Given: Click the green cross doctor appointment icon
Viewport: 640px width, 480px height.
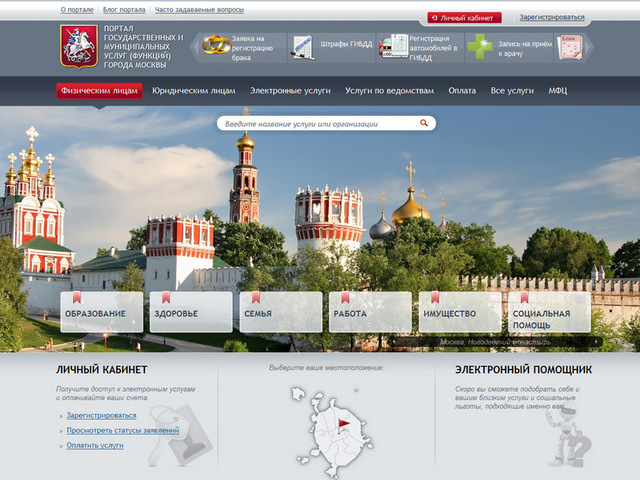Looking at the screenshot, I should pyautogui.click(x=482, y=46).
